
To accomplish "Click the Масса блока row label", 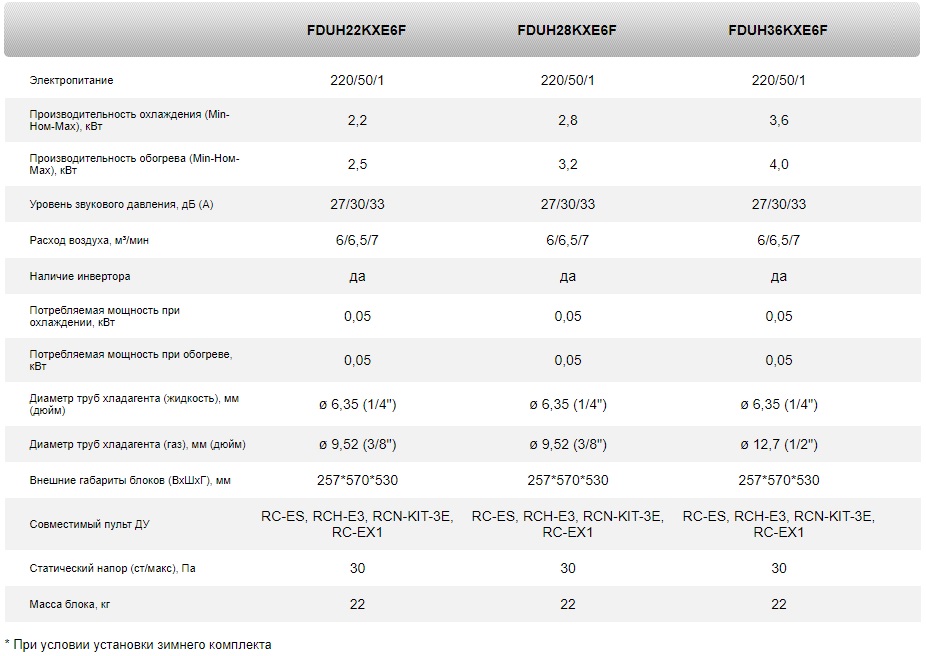I will 70,605.
